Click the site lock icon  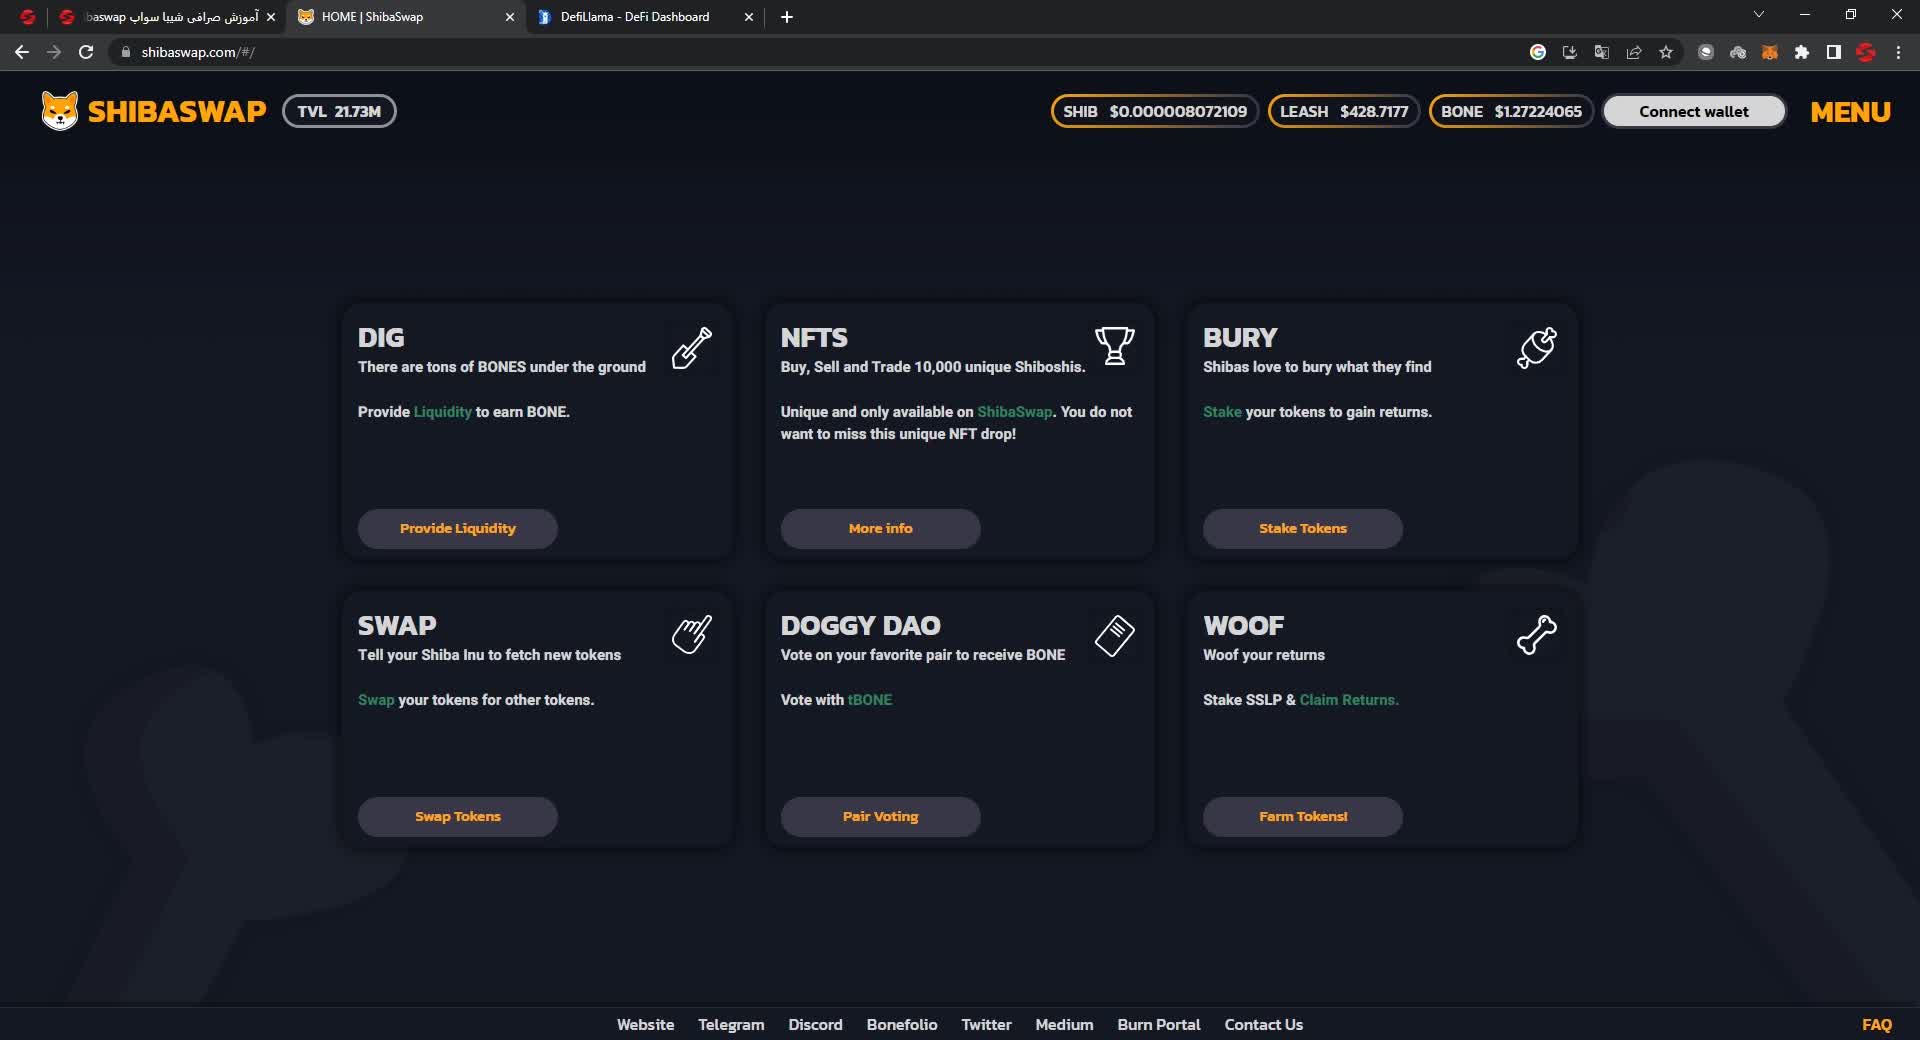tap(125, 52)
